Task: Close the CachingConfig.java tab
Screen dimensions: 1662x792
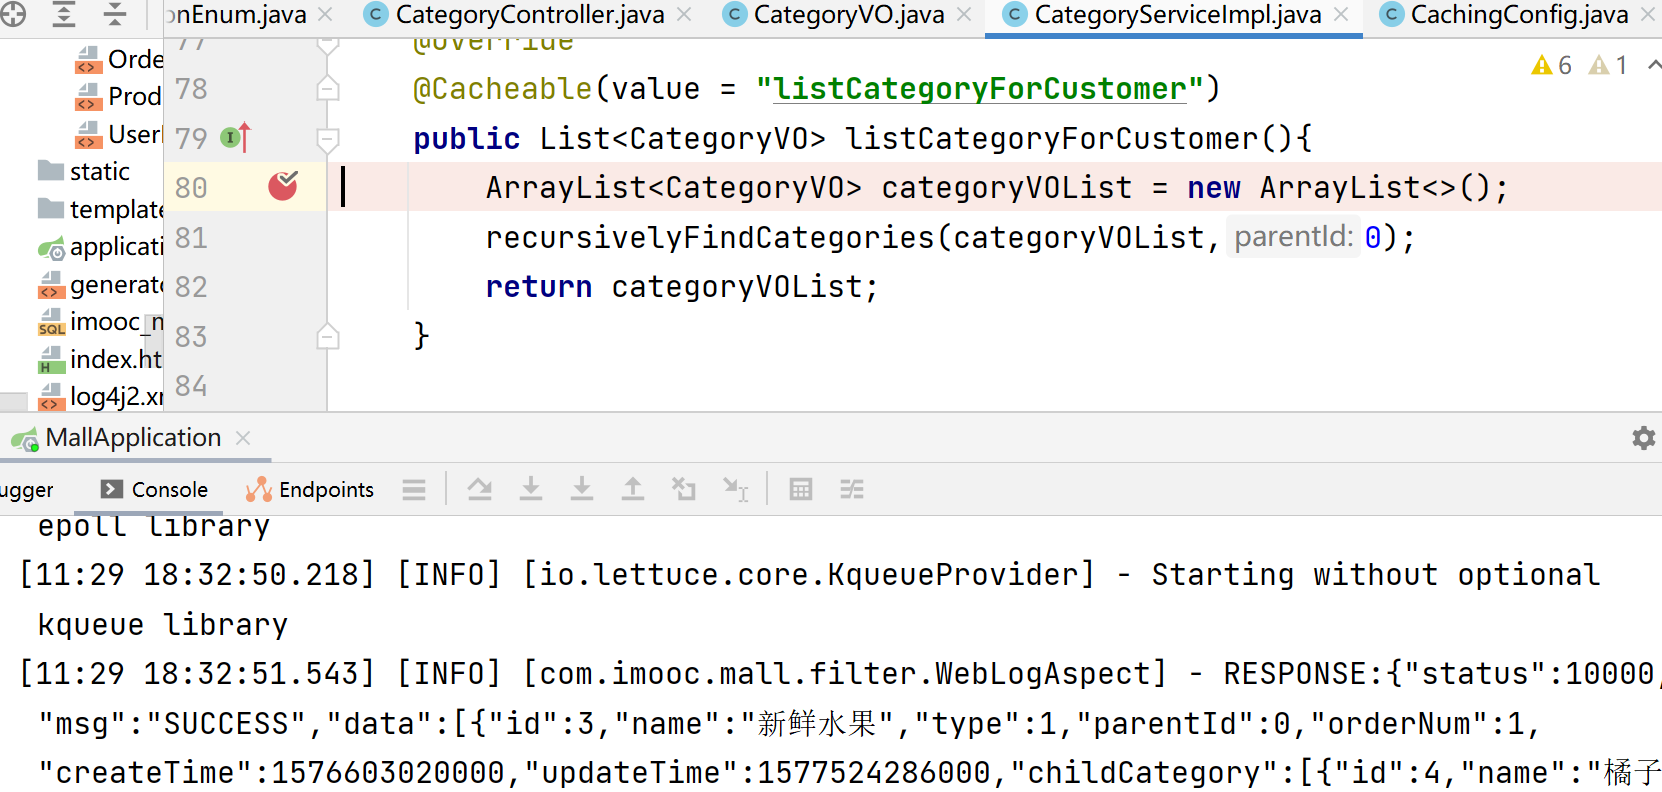Action: coord(1648,15)
